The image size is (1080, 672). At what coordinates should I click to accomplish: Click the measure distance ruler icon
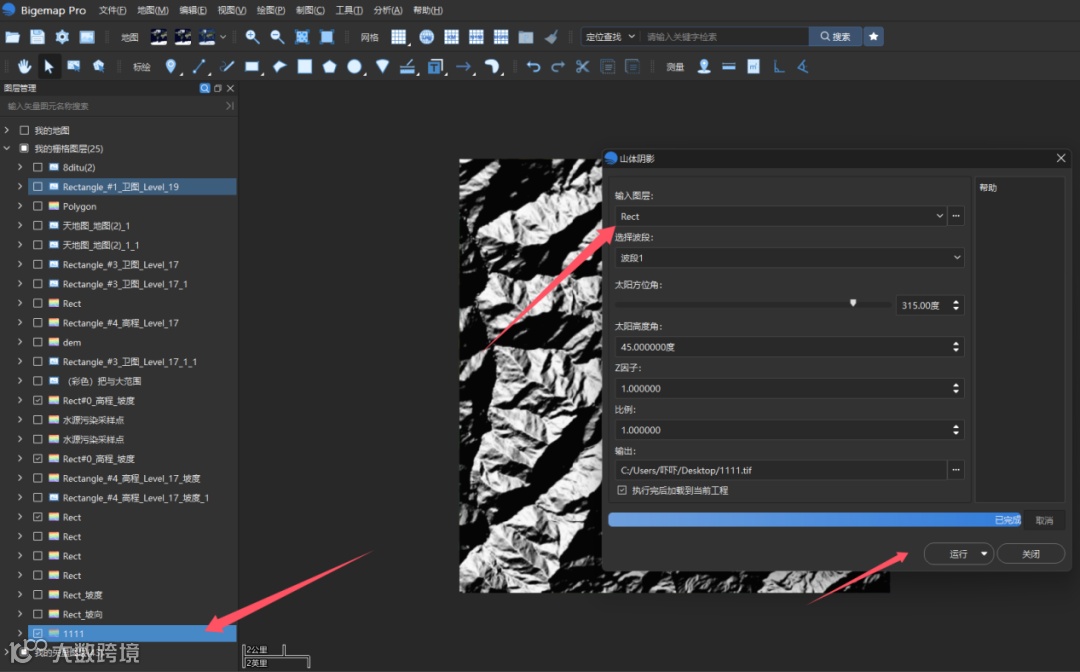[x=729, y=67]
